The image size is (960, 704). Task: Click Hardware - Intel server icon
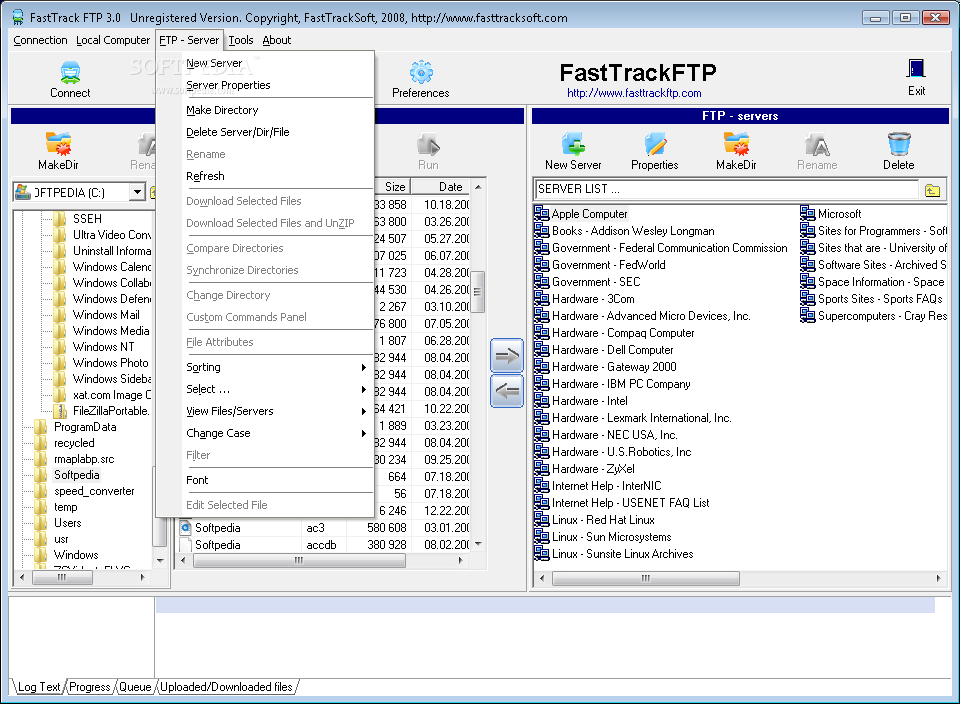[x=541, y=400]
